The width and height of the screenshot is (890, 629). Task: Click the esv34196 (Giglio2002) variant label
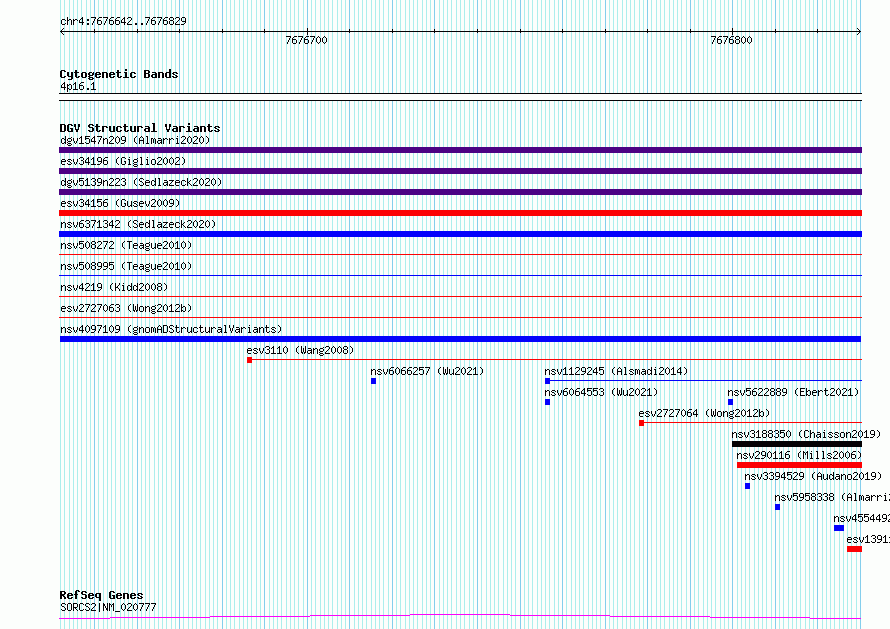pos(123,161)
